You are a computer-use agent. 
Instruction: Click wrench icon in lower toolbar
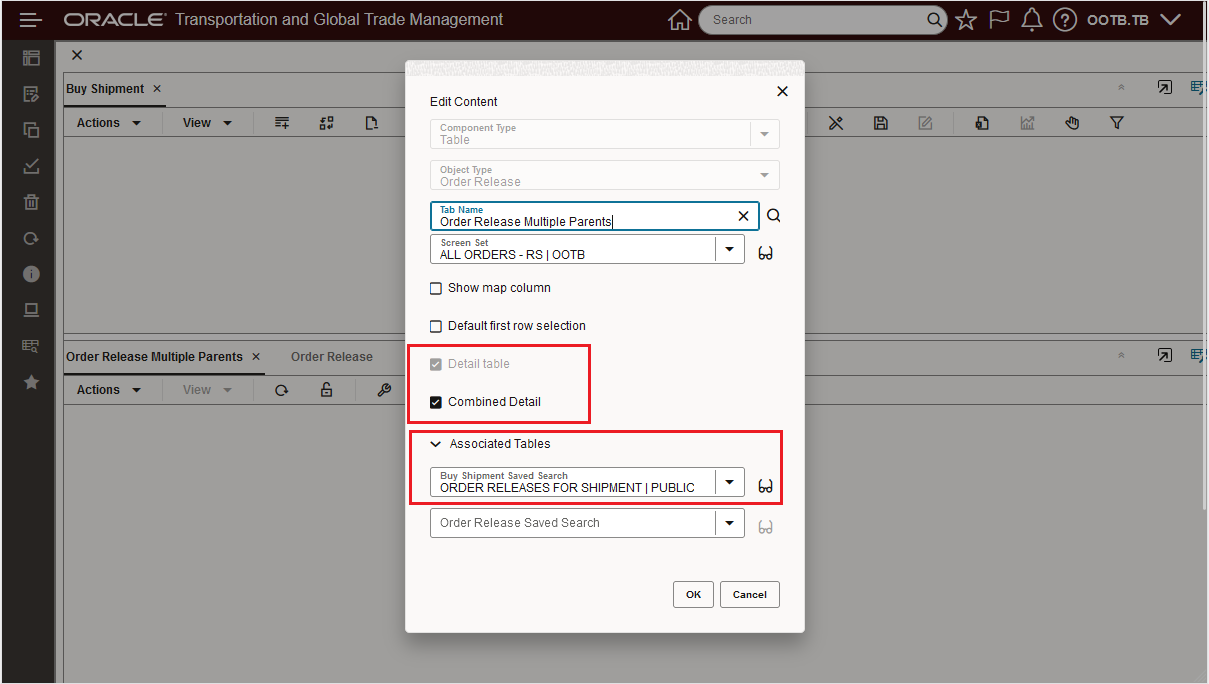click(x=384, y=390)
